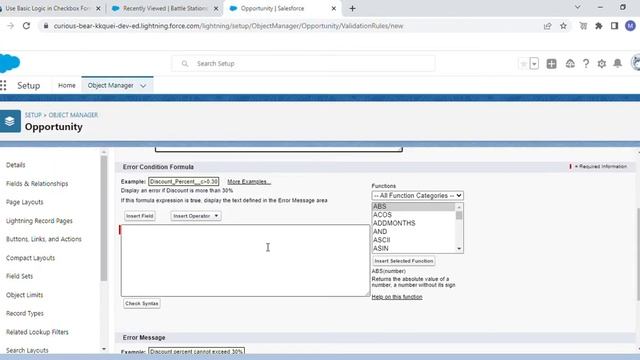Select the Object Manager tab

pyautogui.click(x=111, y=85)
